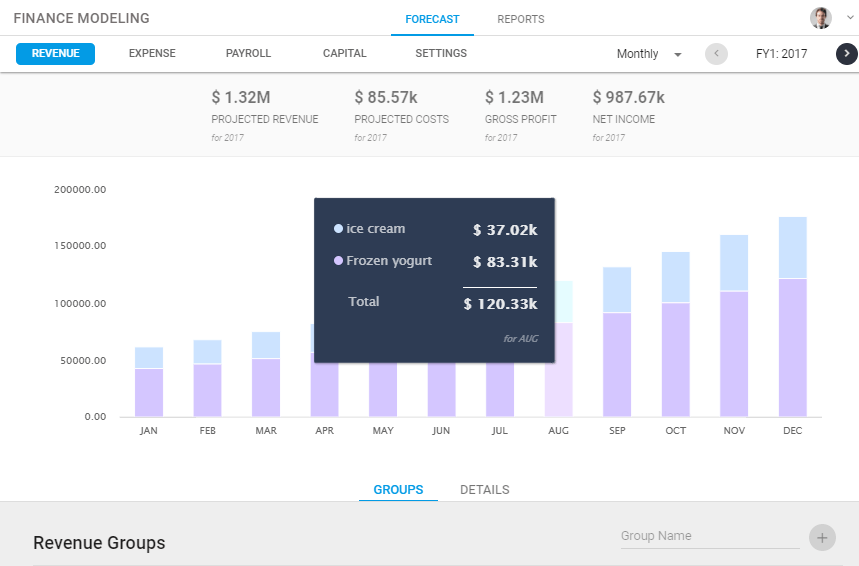Navigate to the Capital section
This screenshot has width=859, height=566.
344,54
